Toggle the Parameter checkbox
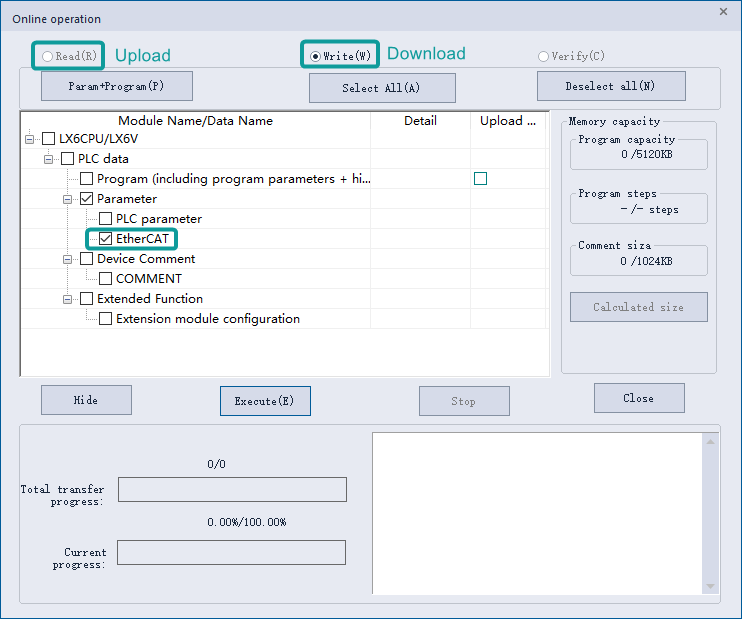Screen dimensions: 742x619 click(86, 199)
